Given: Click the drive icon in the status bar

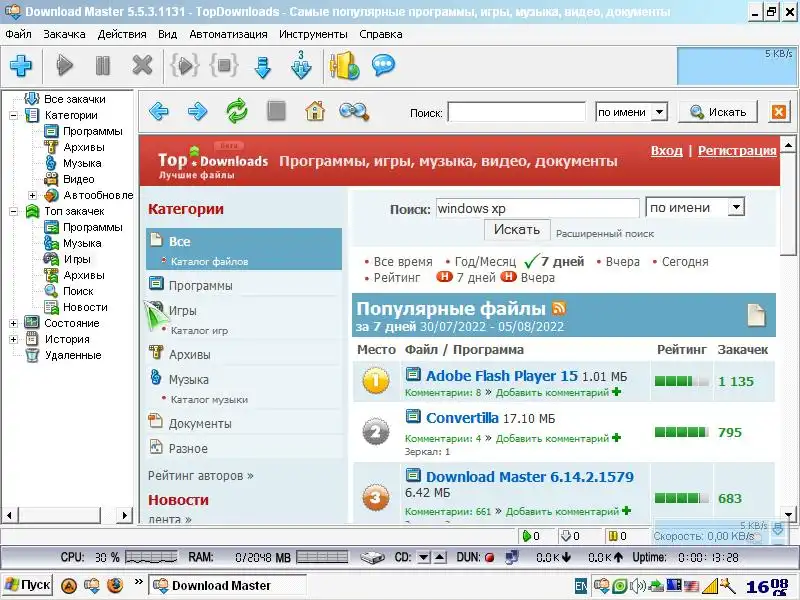Looking at the screenshot, I should click(372, 557).
